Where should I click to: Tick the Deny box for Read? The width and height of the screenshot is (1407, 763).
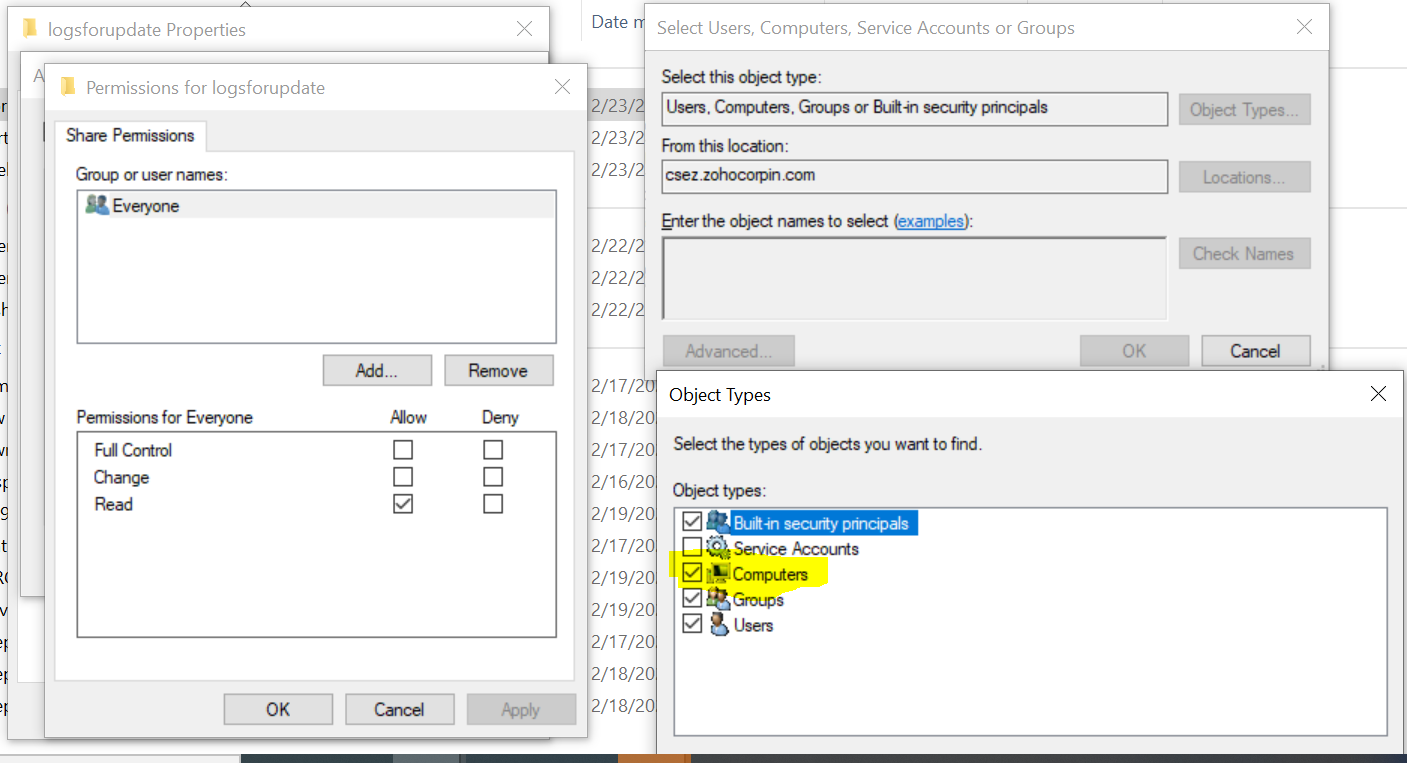(493, 504)
